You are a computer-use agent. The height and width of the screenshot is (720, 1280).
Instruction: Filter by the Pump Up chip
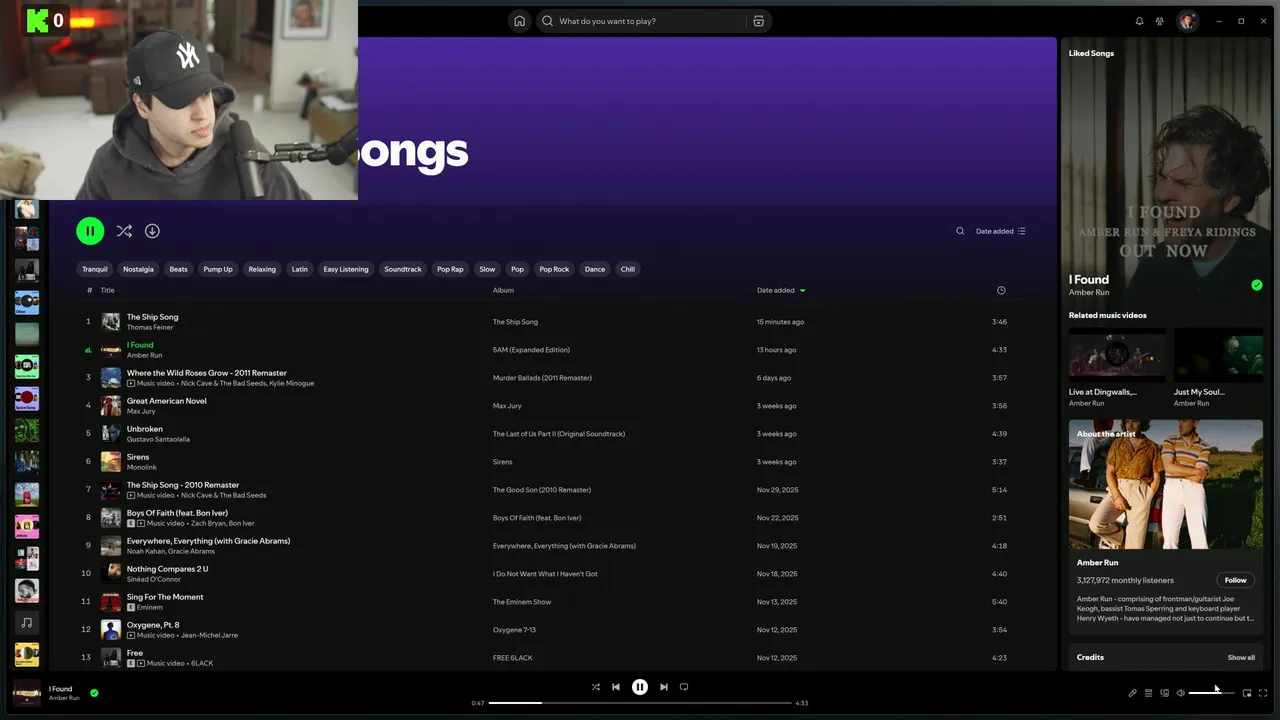(218, 269)
